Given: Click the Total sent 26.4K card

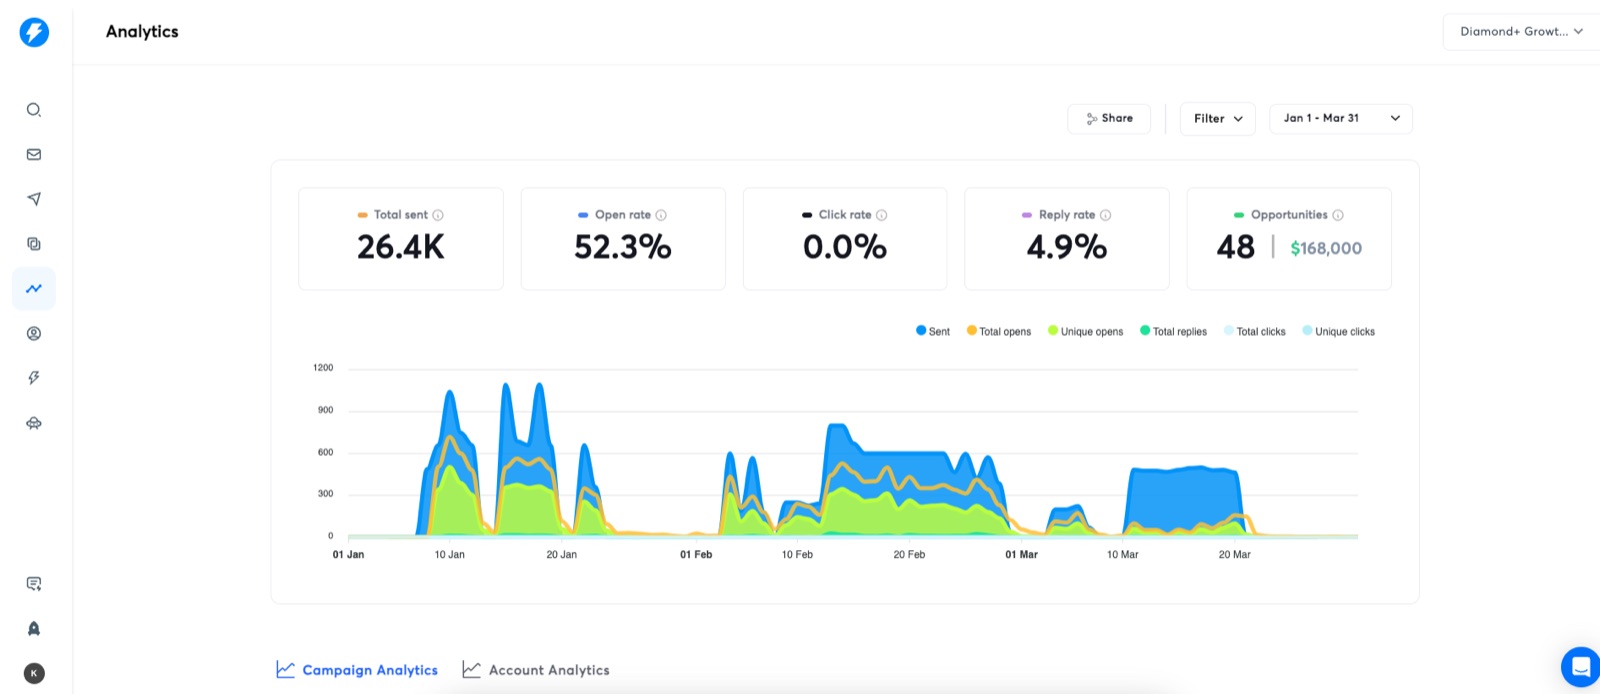Looking at the screenshot, I should (x=401, y=239).
